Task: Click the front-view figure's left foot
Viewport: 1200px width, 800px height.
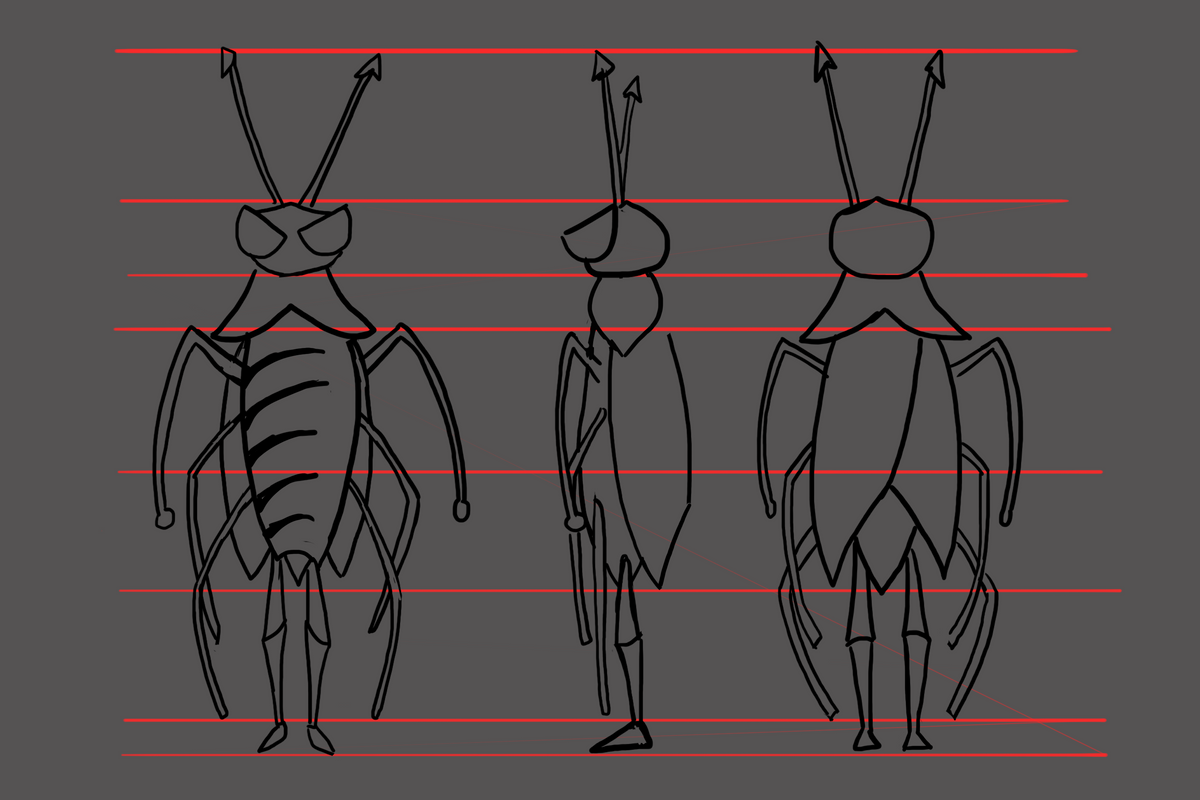Action: (x=272, y=739)
